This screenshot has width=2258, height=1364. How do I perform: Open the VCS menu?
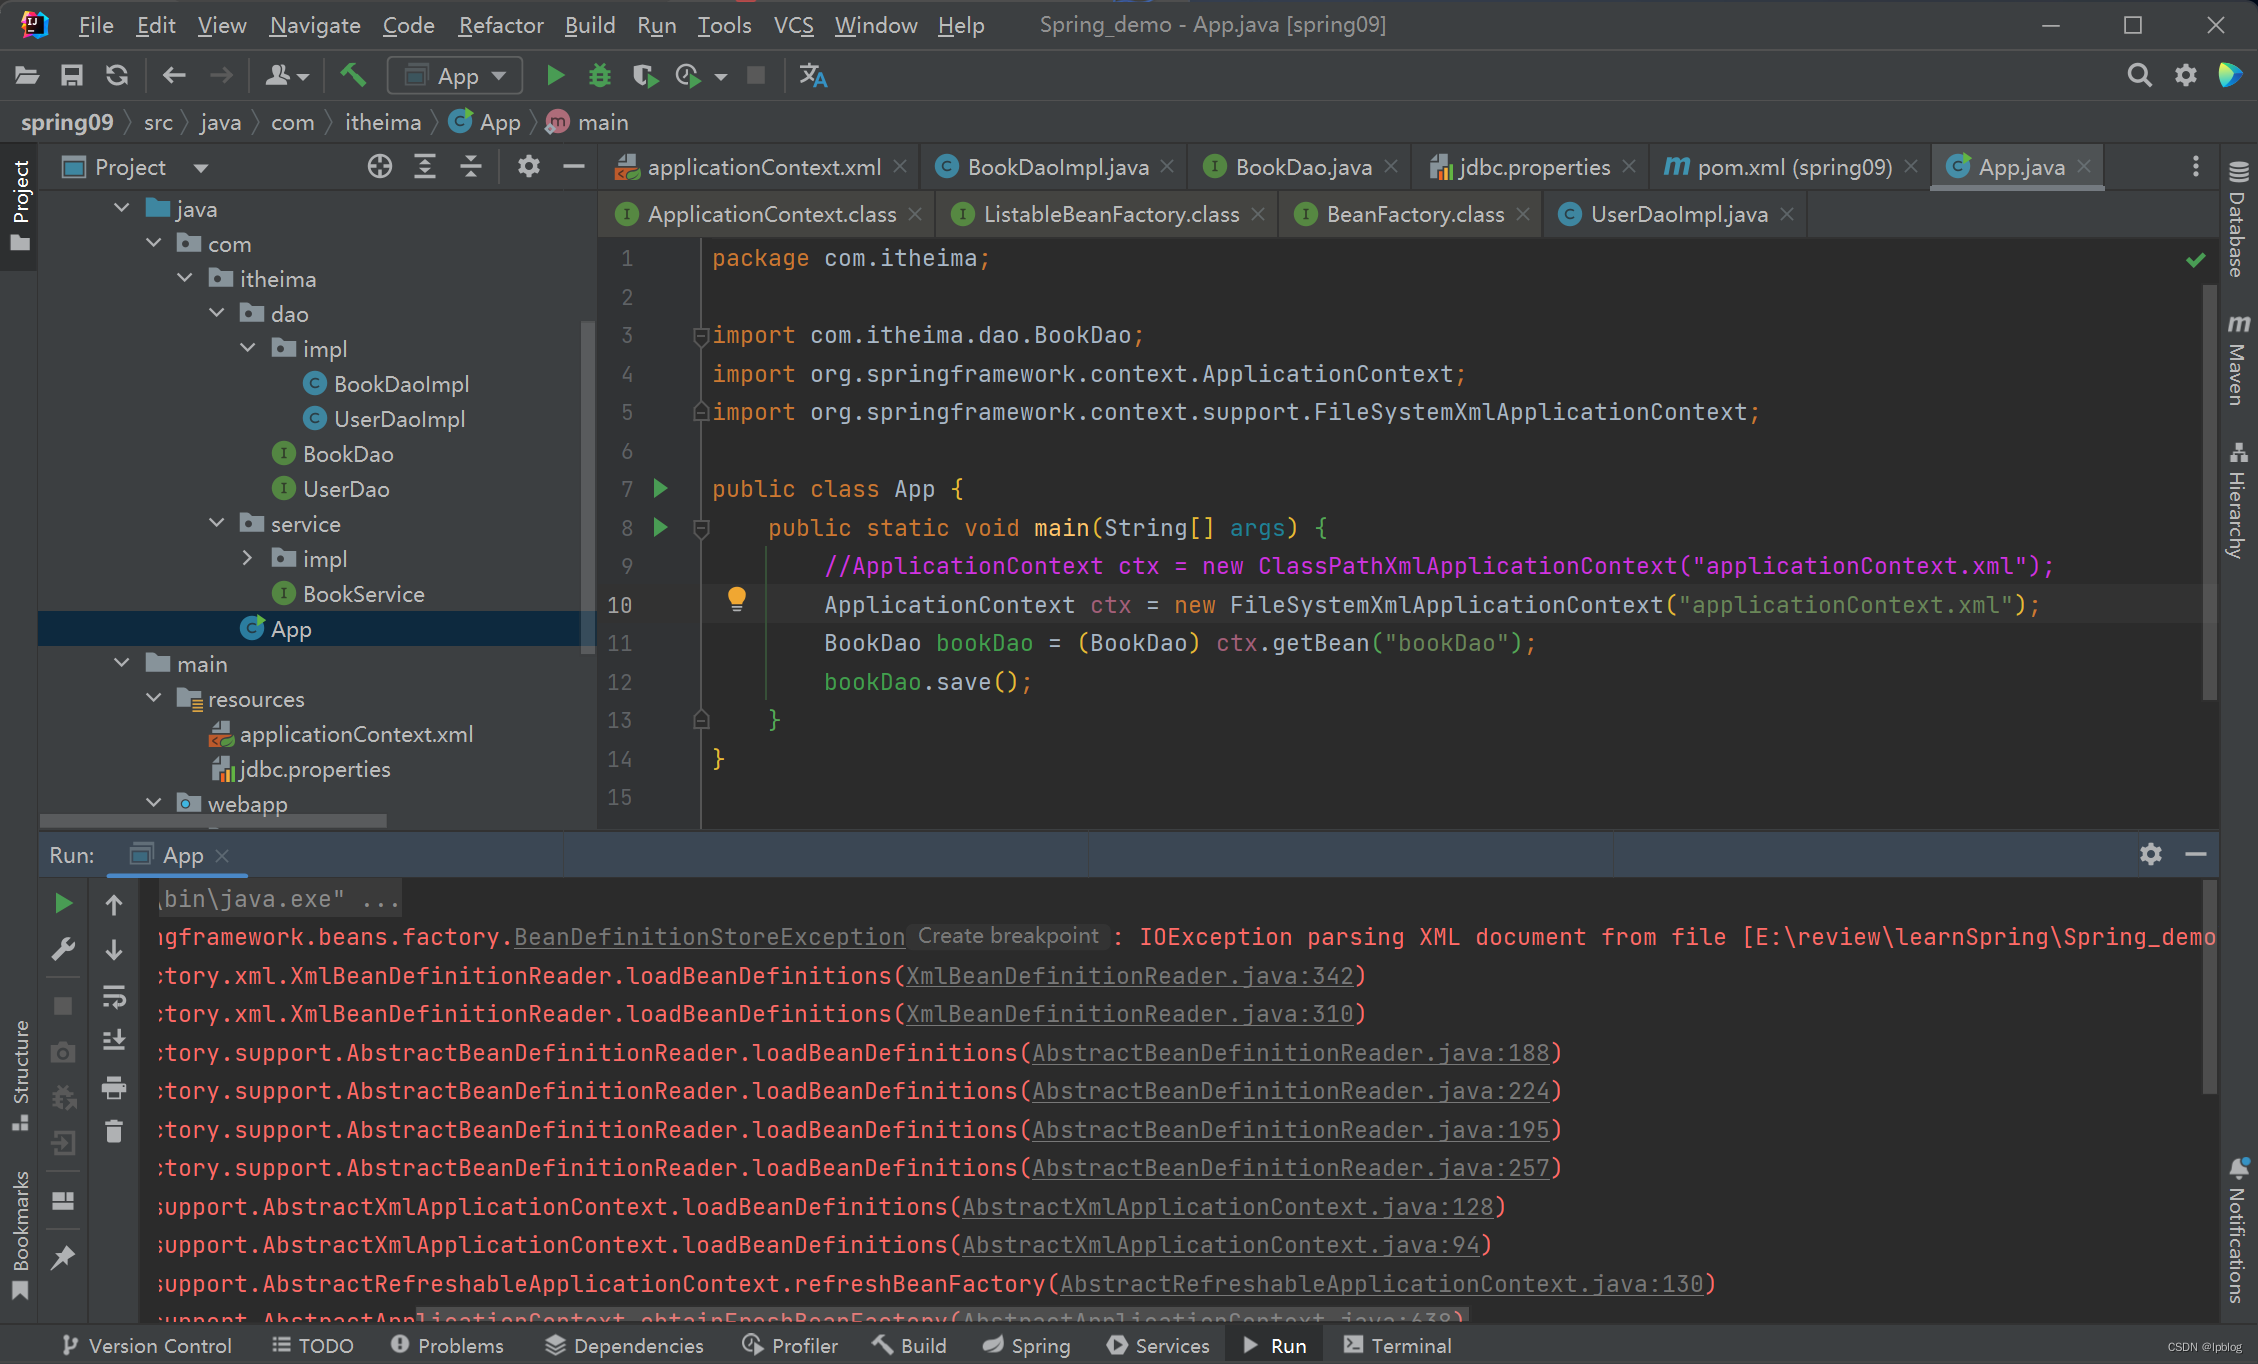[x=793, y=25]
